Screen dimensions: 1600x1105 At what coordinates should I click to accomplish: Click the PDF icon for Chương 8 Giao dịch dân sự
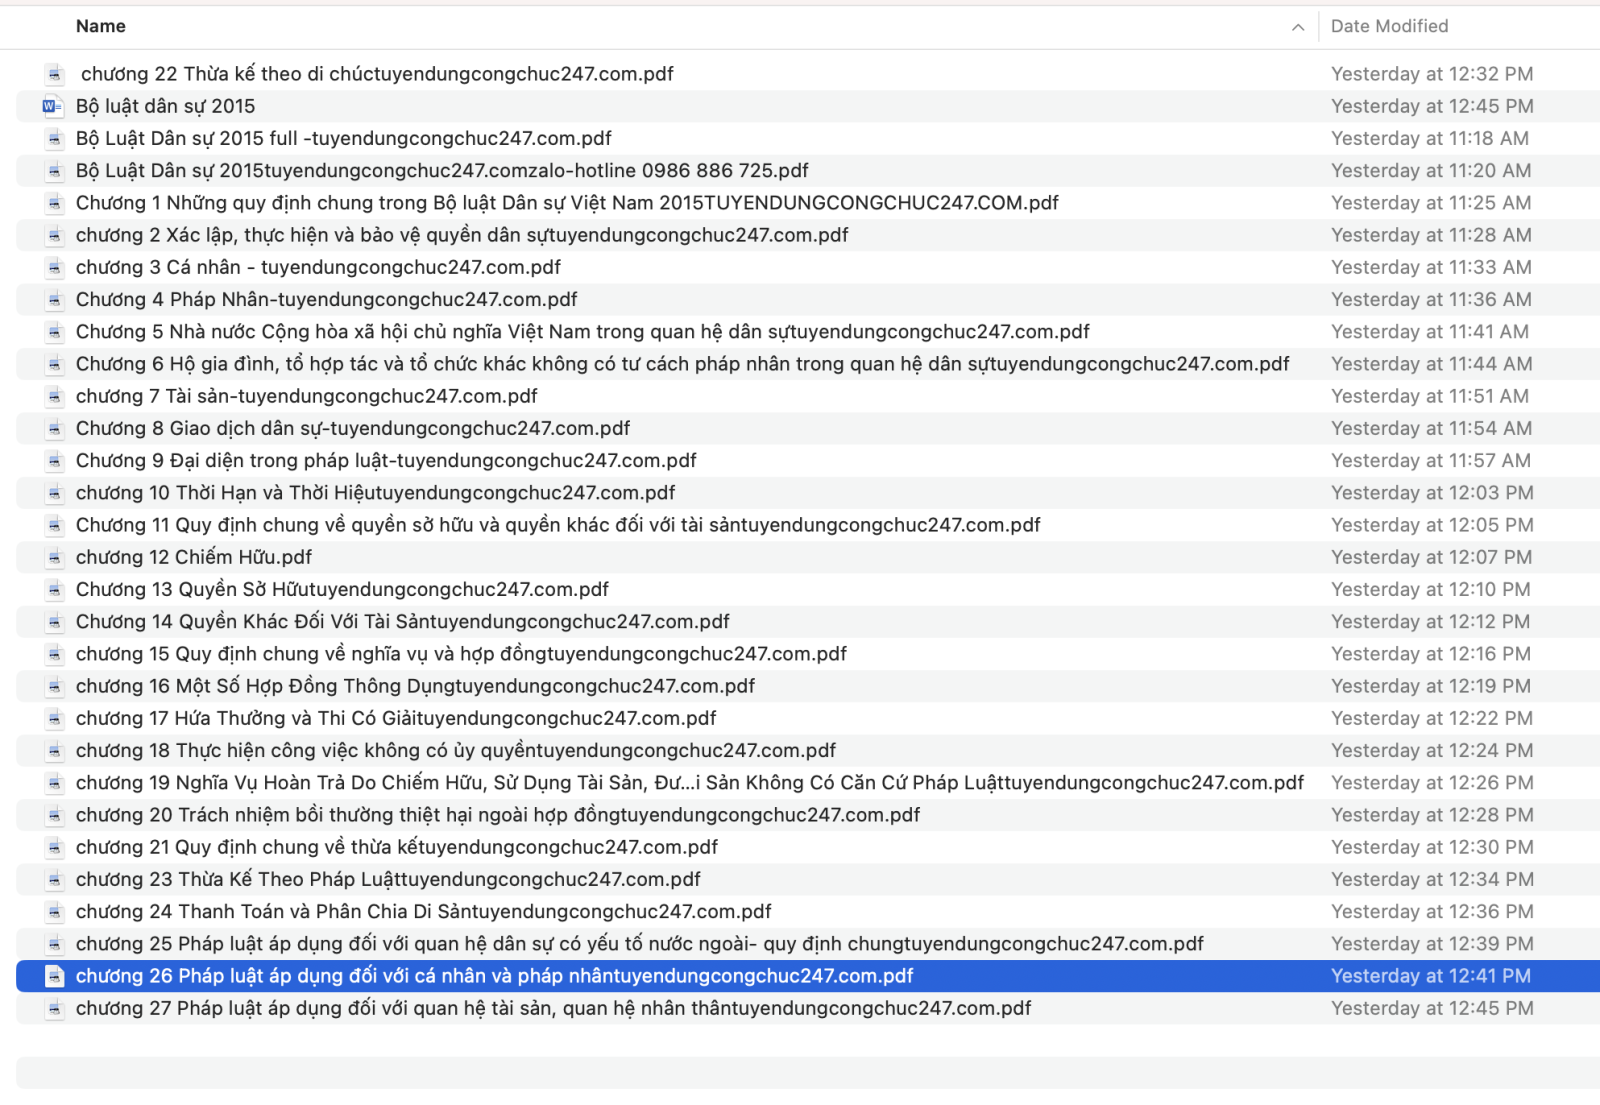[55, 428]
